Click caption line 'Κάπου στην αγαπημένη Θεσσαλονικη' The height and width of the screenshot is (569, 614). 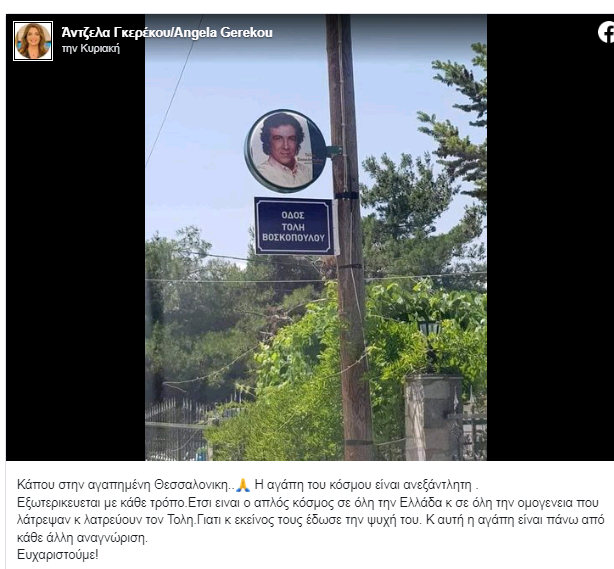[123, 485]
